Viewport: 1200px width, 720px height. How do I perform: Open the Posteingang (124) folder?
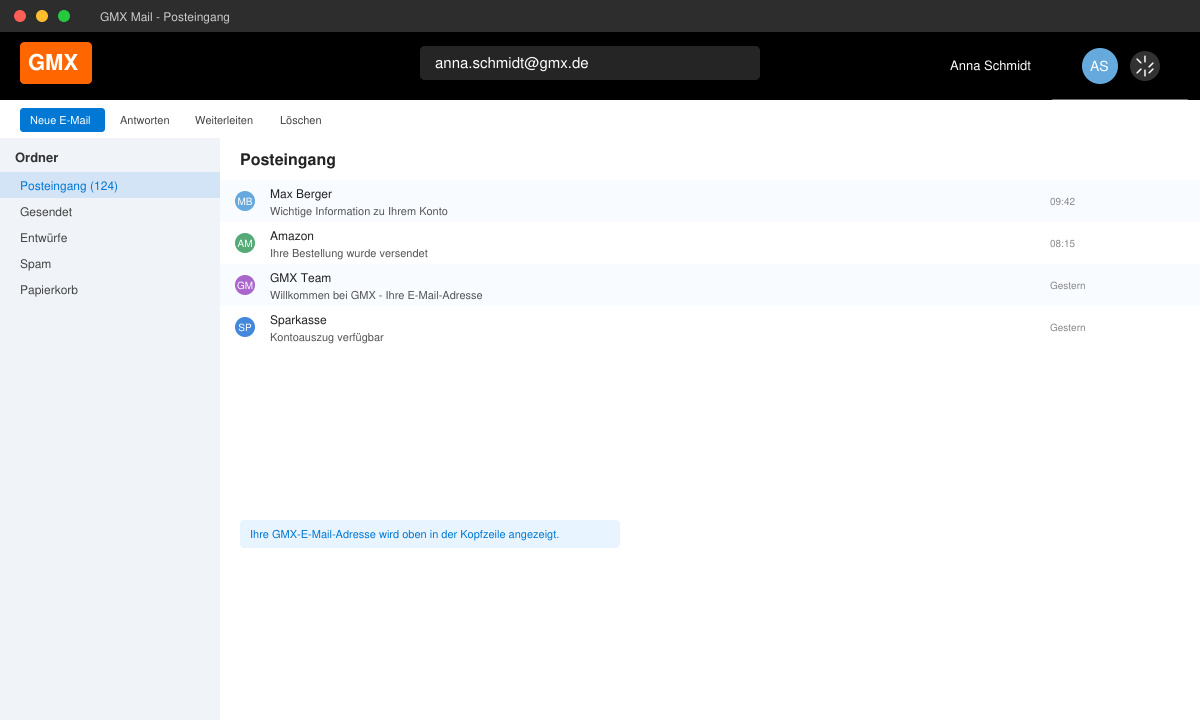click(110, 185)
